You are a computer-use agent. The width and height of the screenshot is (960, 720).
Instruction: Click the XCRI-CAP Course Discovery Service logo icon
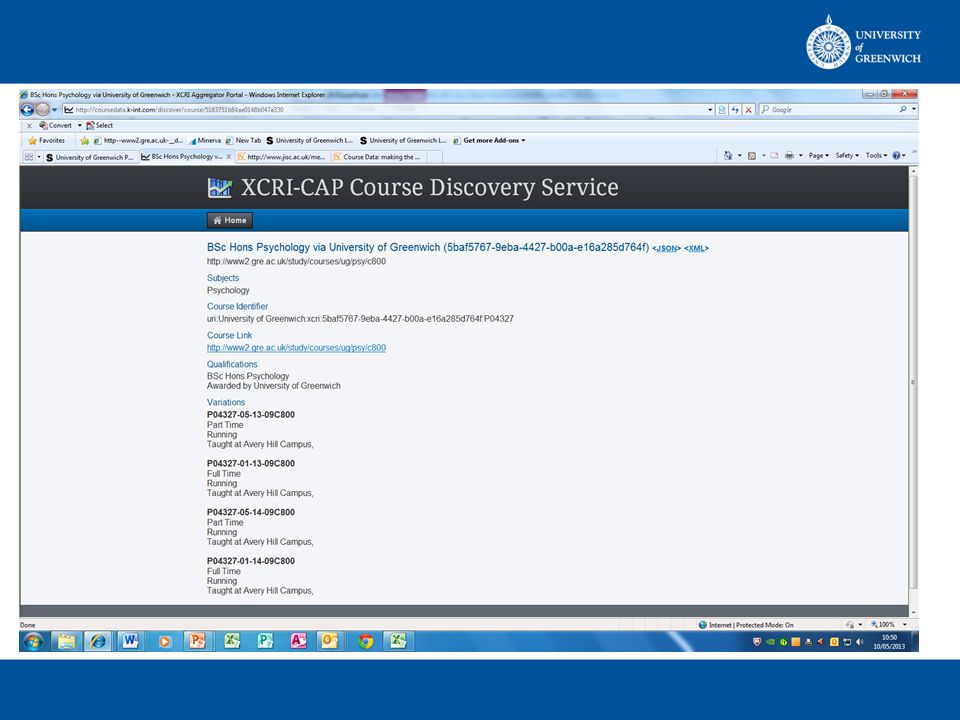220,188
